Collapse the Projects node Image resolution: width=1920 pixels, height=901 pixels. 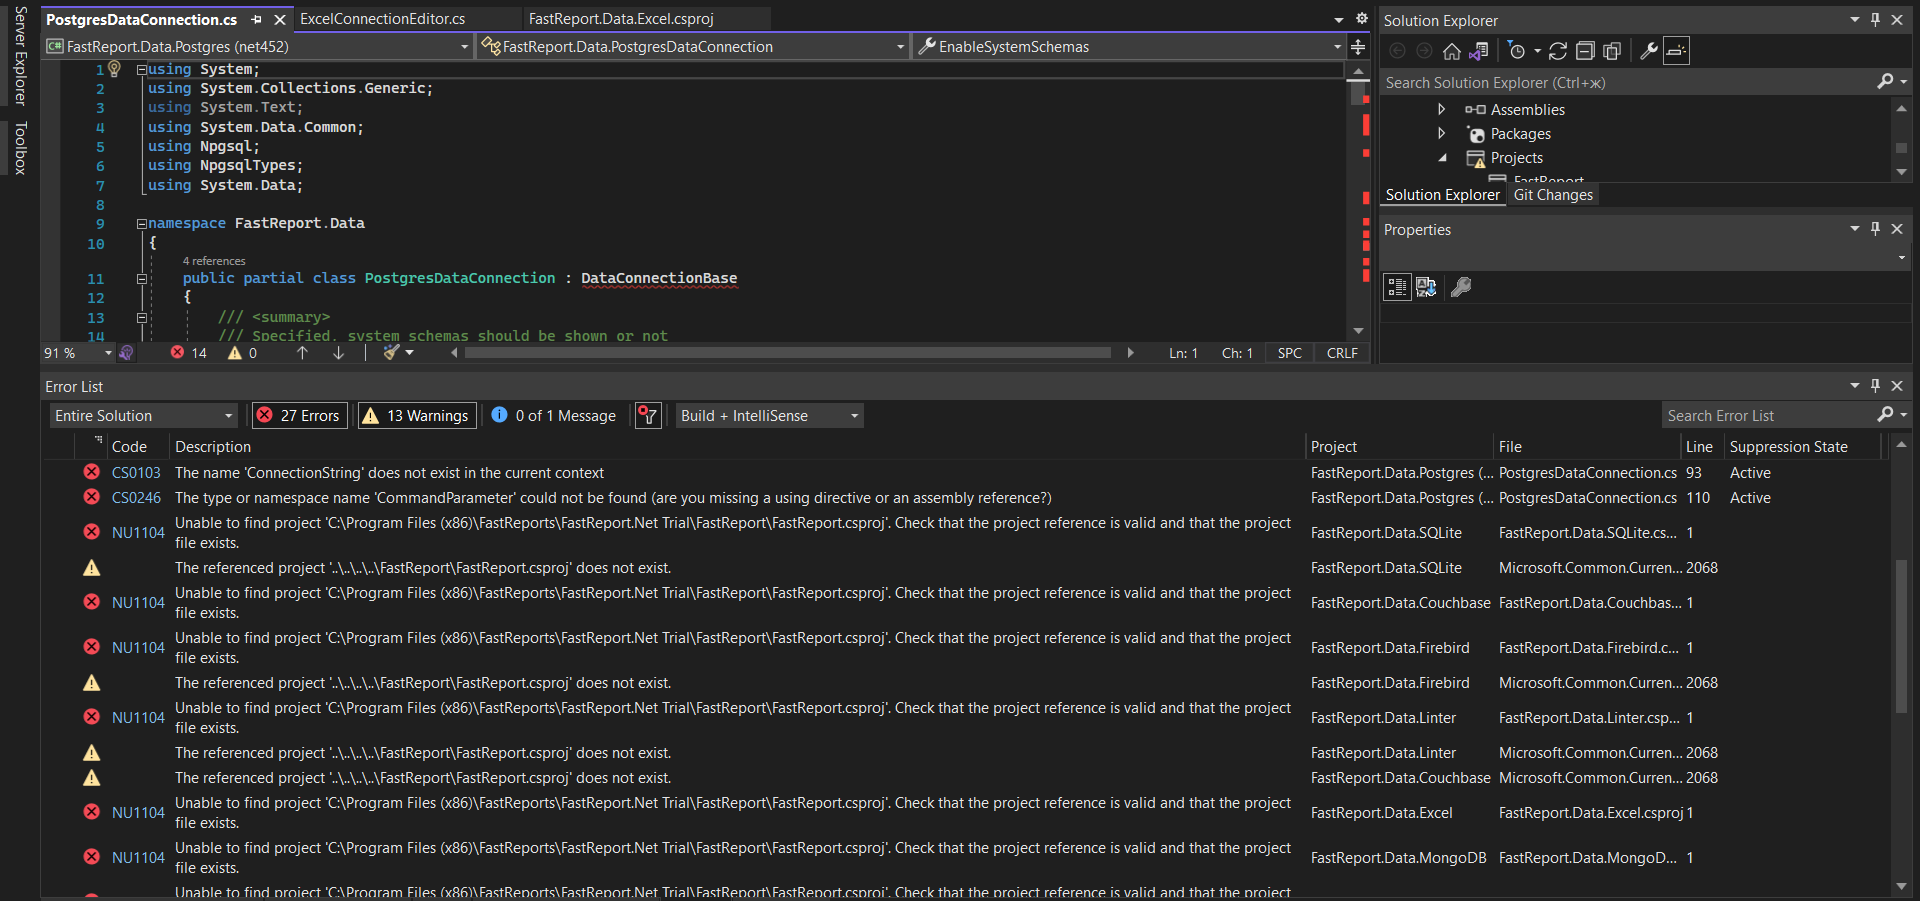[1442, 158]
